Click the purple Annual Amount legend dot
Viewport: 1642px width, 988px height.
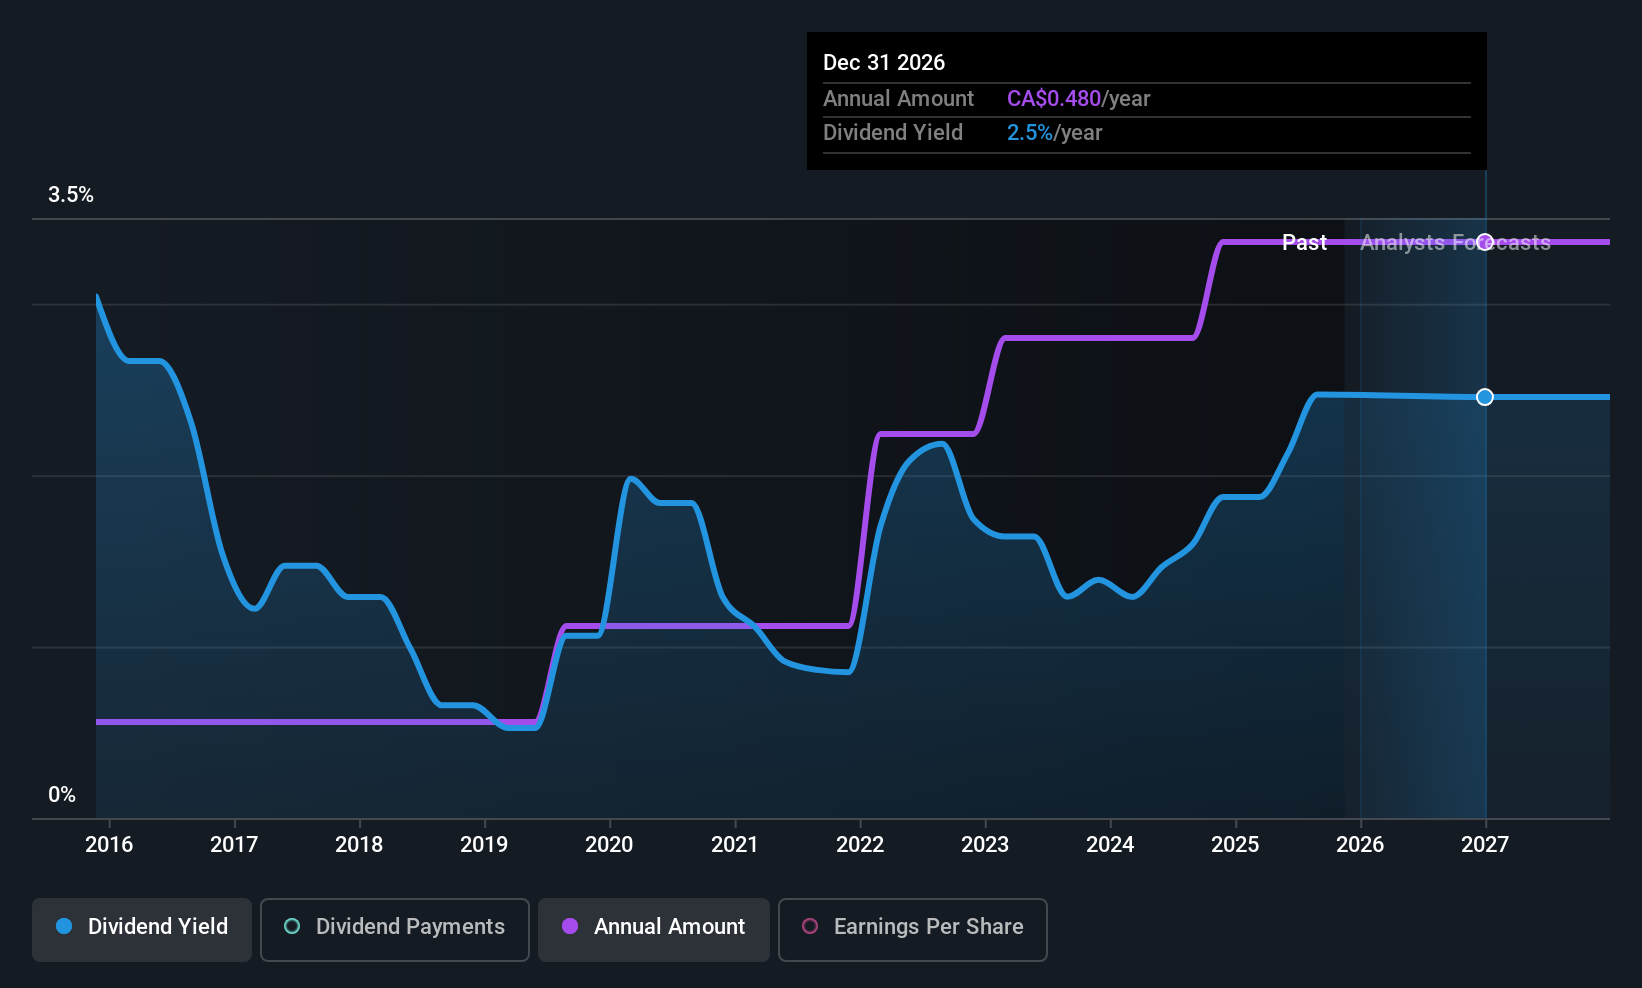(x=569, y=927)
